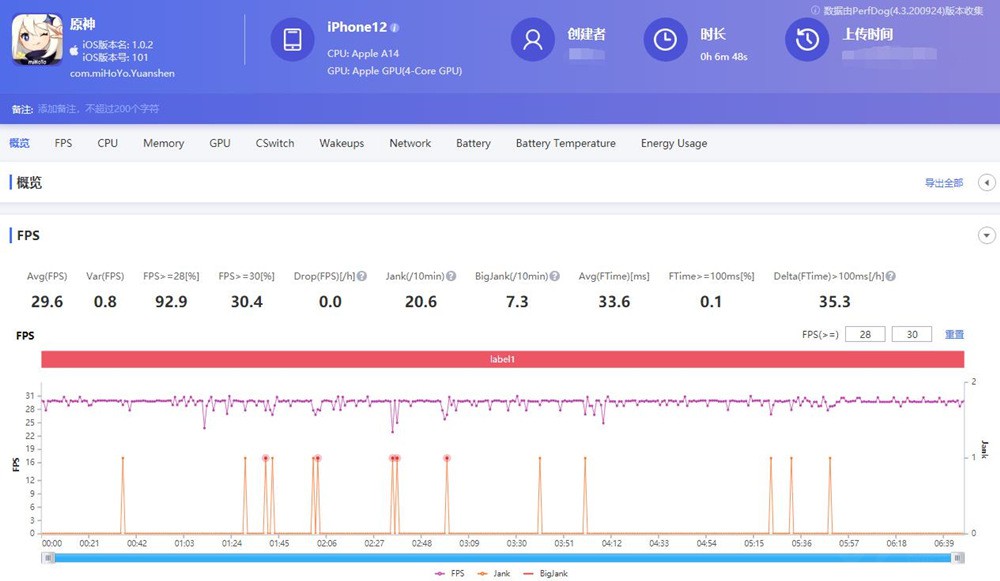The image size is (1000, 581).
Task: Toggle BigJank series in chart legend
Action: tap(546, 574)
